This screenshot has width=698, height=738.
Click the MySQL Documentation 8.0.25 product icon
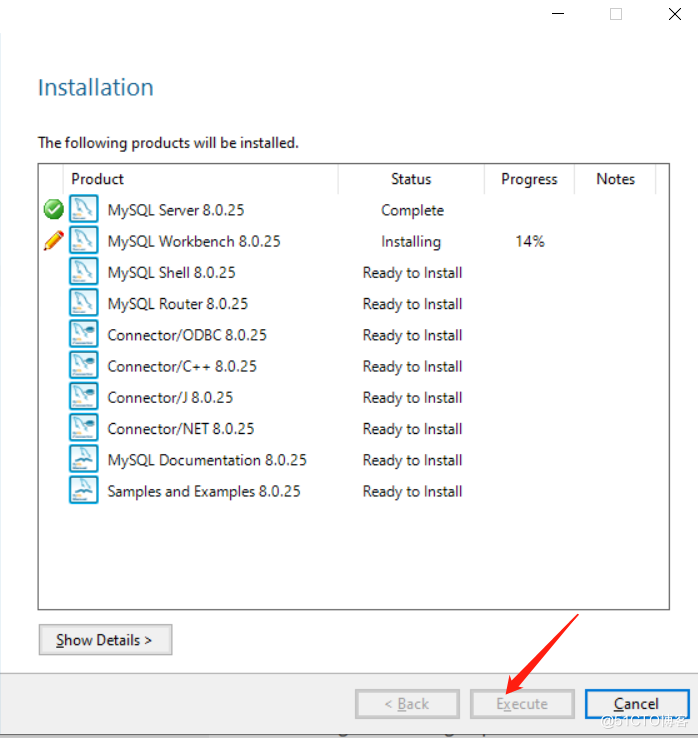[84, 458]
